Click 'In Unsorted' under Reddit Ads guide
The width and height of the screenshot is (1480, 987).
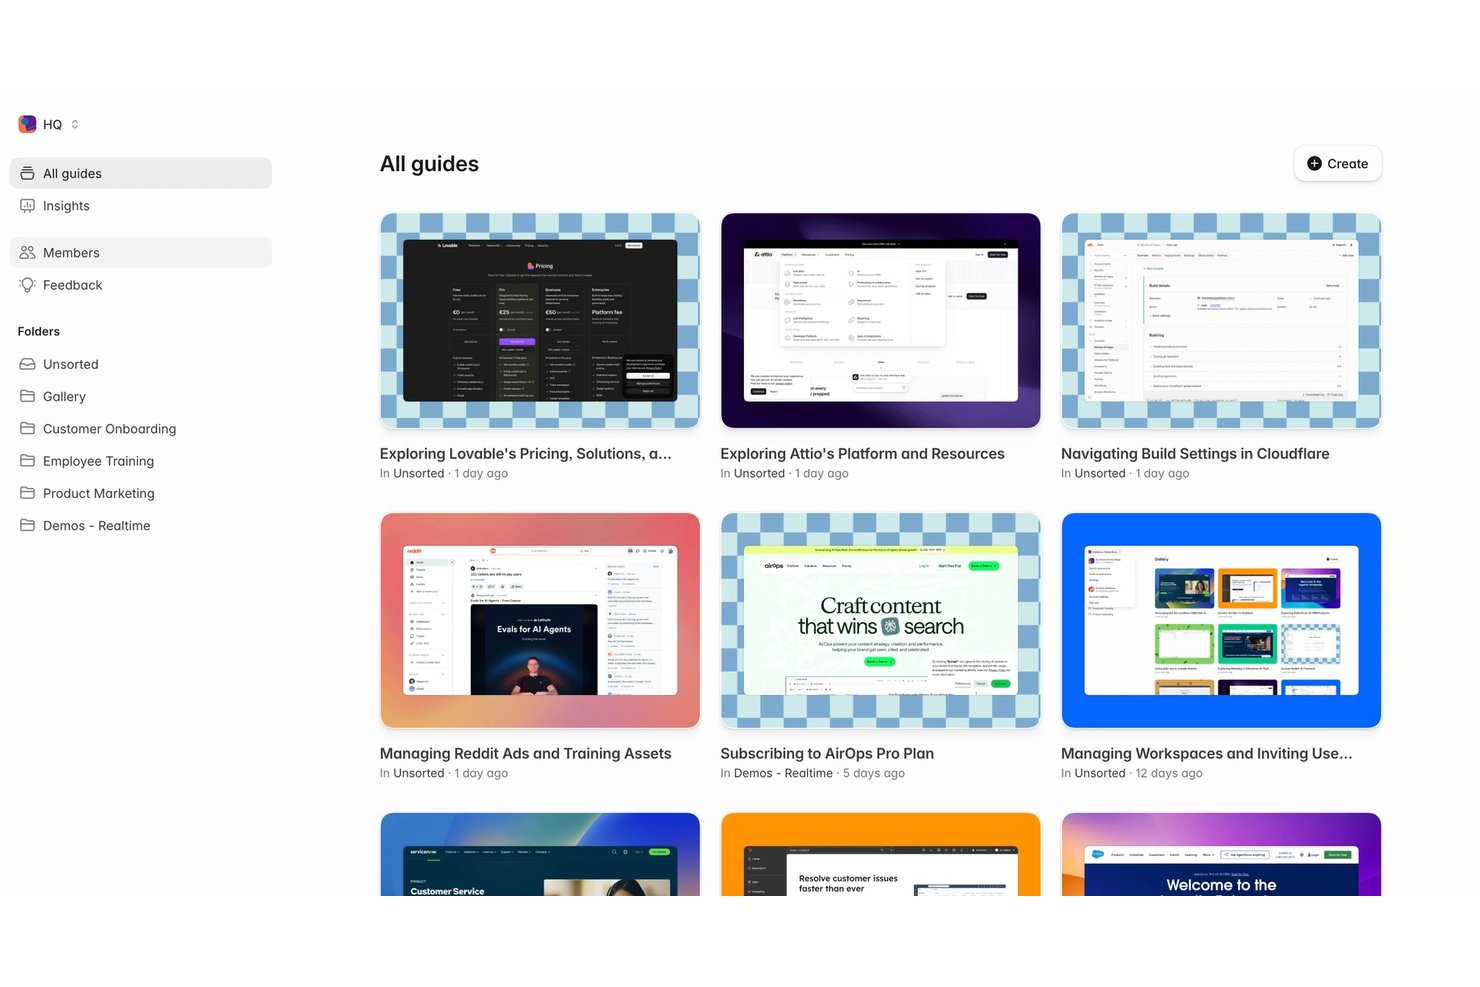coord(412,773)
